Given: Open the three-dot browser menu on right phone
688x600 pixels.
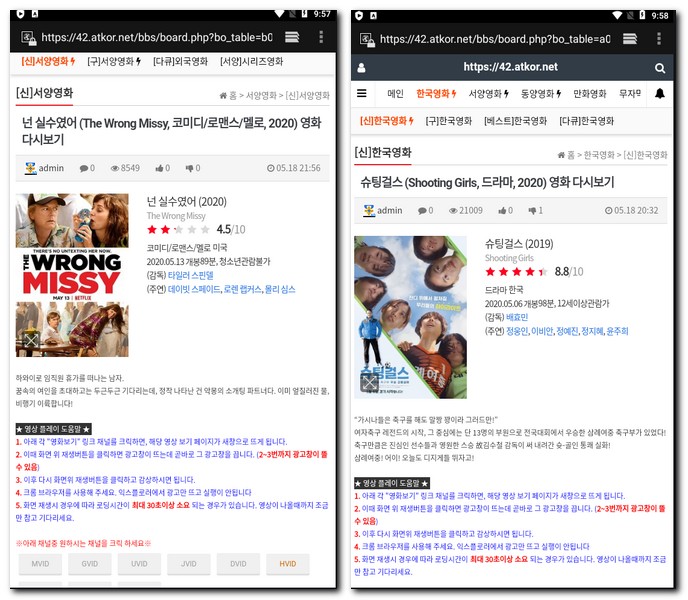Looking at the screenshot, I should [660, 39].
